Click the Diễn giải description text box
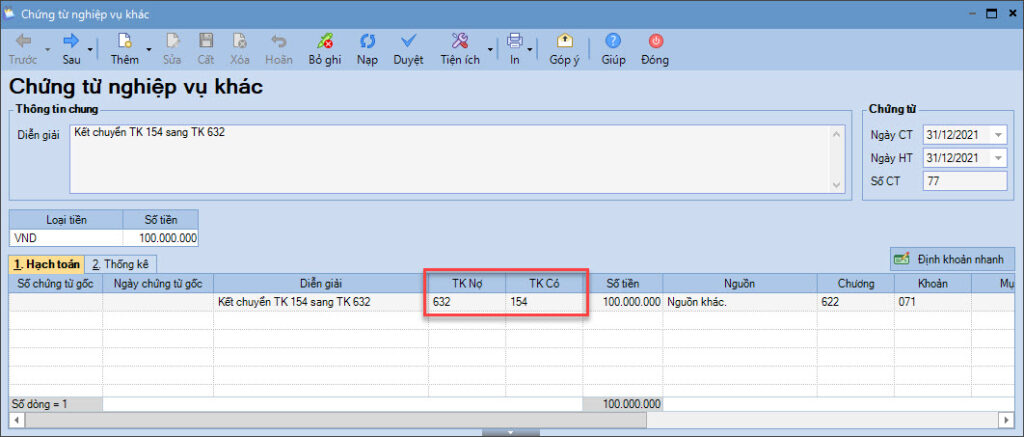 point(450,157)
